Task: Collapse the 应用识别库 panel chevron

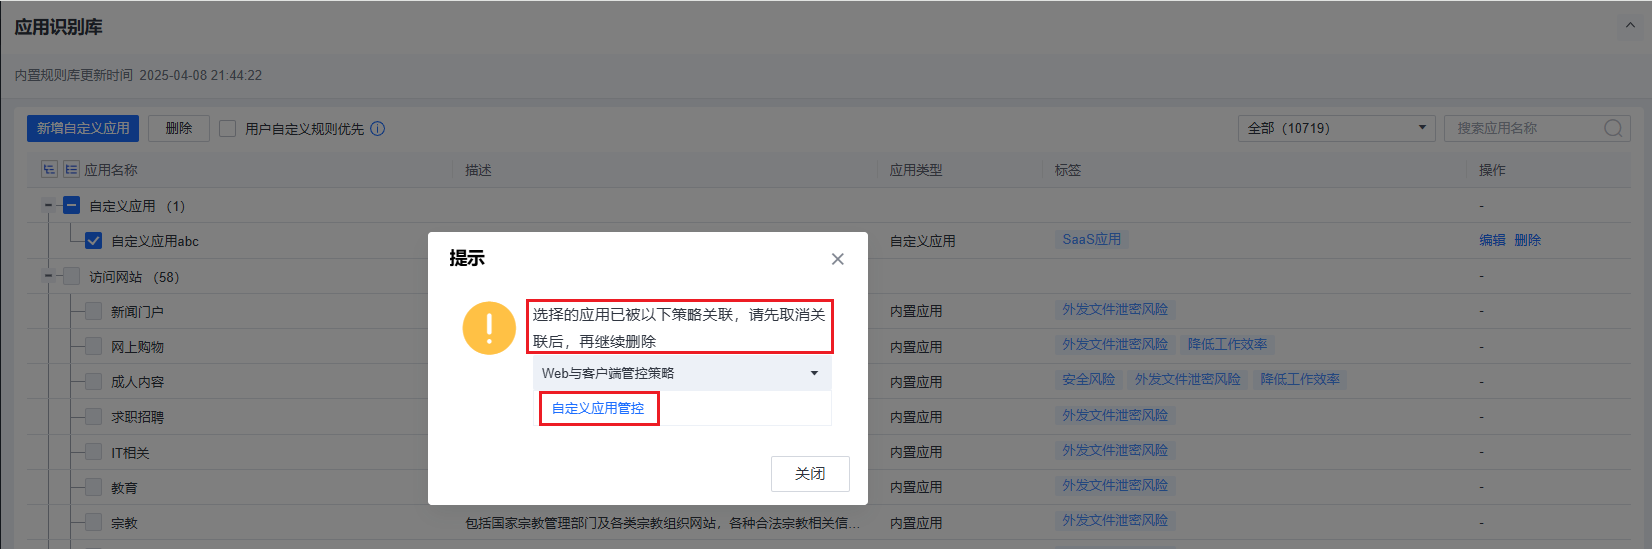Action: coord(1630,26)
